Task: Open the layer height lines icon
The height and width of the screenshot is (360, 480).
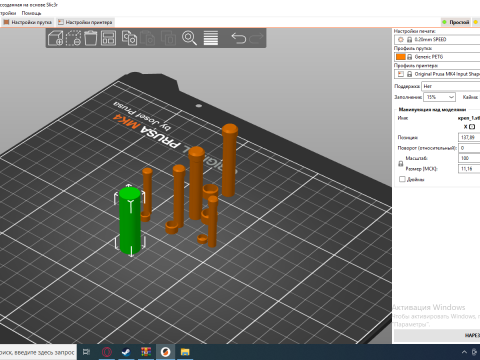Action: 211,38
